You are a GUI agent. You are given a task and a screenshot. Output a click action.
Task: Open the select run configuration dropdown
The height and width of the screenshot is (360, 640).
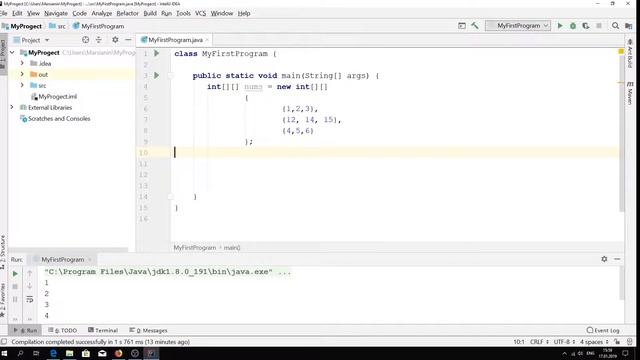pyautogui.click(x=518, y=26)
